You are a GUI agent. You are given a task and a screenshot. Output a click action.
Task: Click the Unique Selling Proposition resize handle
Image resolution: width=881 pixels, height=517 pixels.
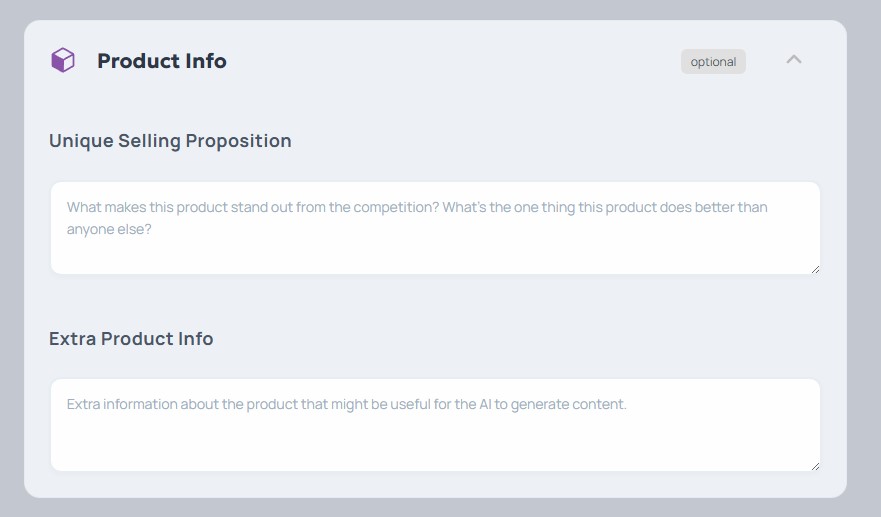point(815,269)
